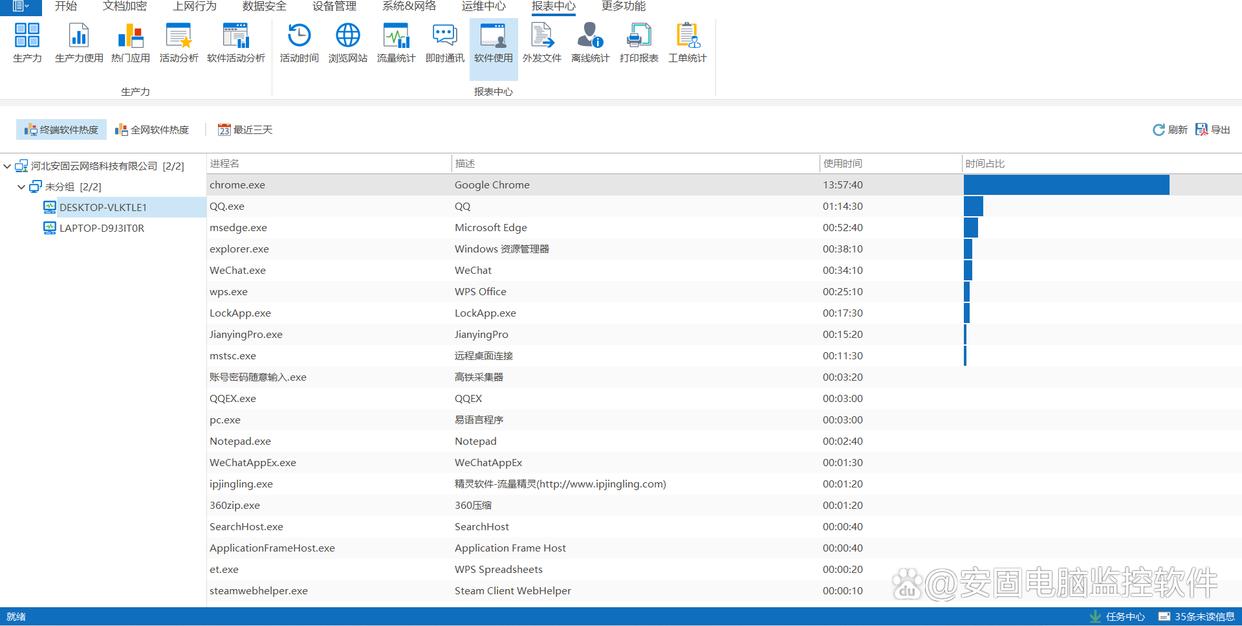The image size is (1242, 626).
Task: Select LAPTOP-D9J3IT0R in the device tree
Action: point(101,228)
